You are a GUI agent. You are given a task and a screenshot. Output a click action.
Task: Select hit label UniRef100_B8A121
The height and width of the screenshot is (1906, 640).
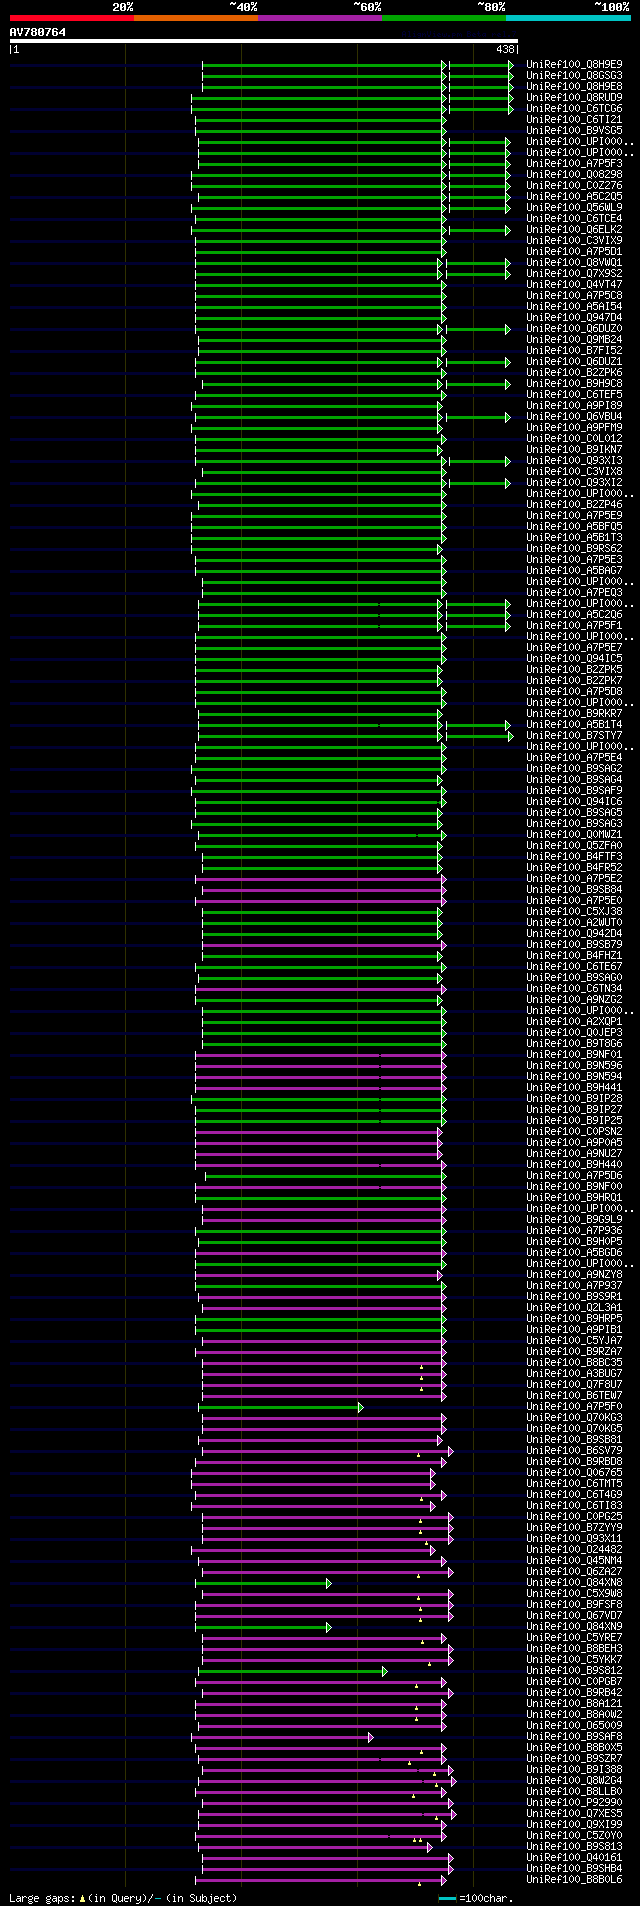click(x=574, y=1703)
